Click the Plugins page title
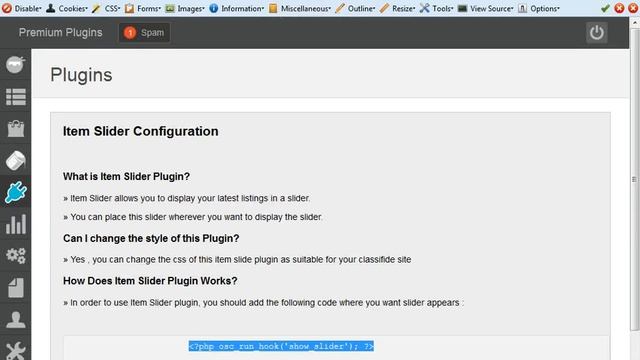Image resolution: width=640 pixels, height=360 pixels. coord(81,75)
